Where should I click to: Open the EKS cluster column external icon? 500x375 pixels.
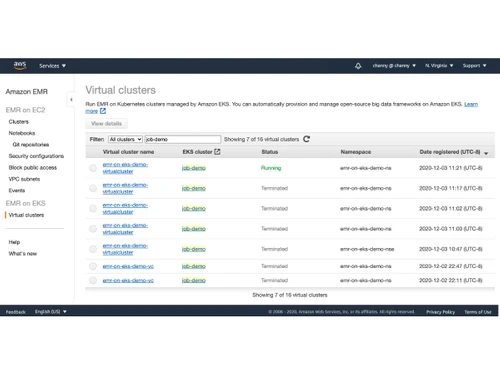click(x=217, y=152)
